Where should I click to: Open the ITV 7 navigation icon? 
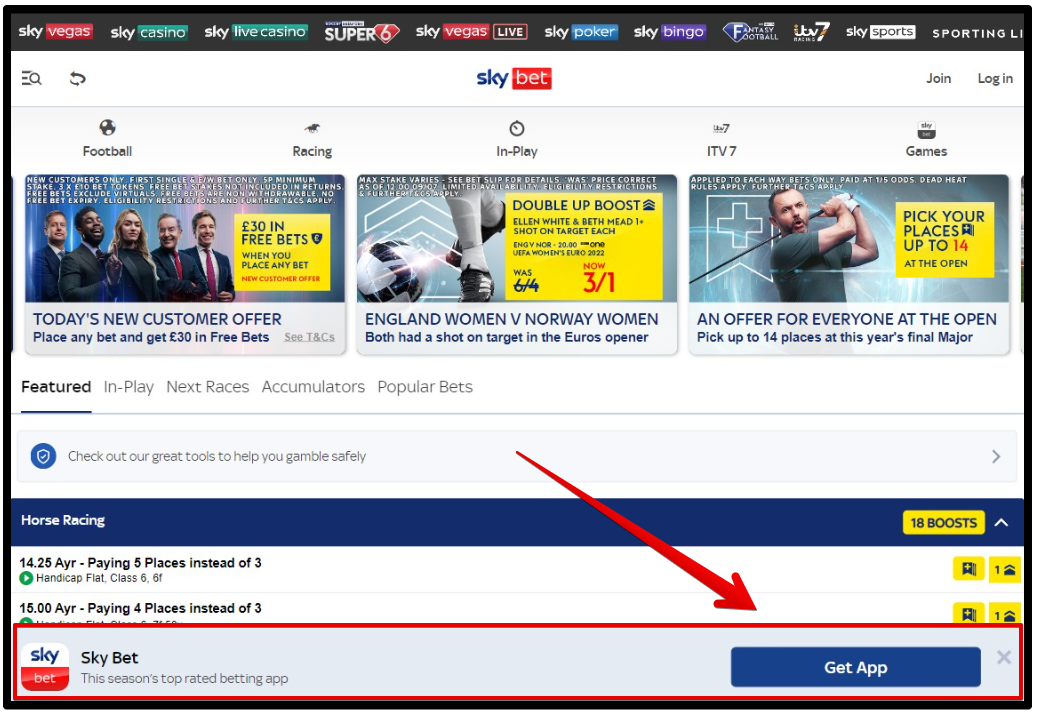pos(721,128)
